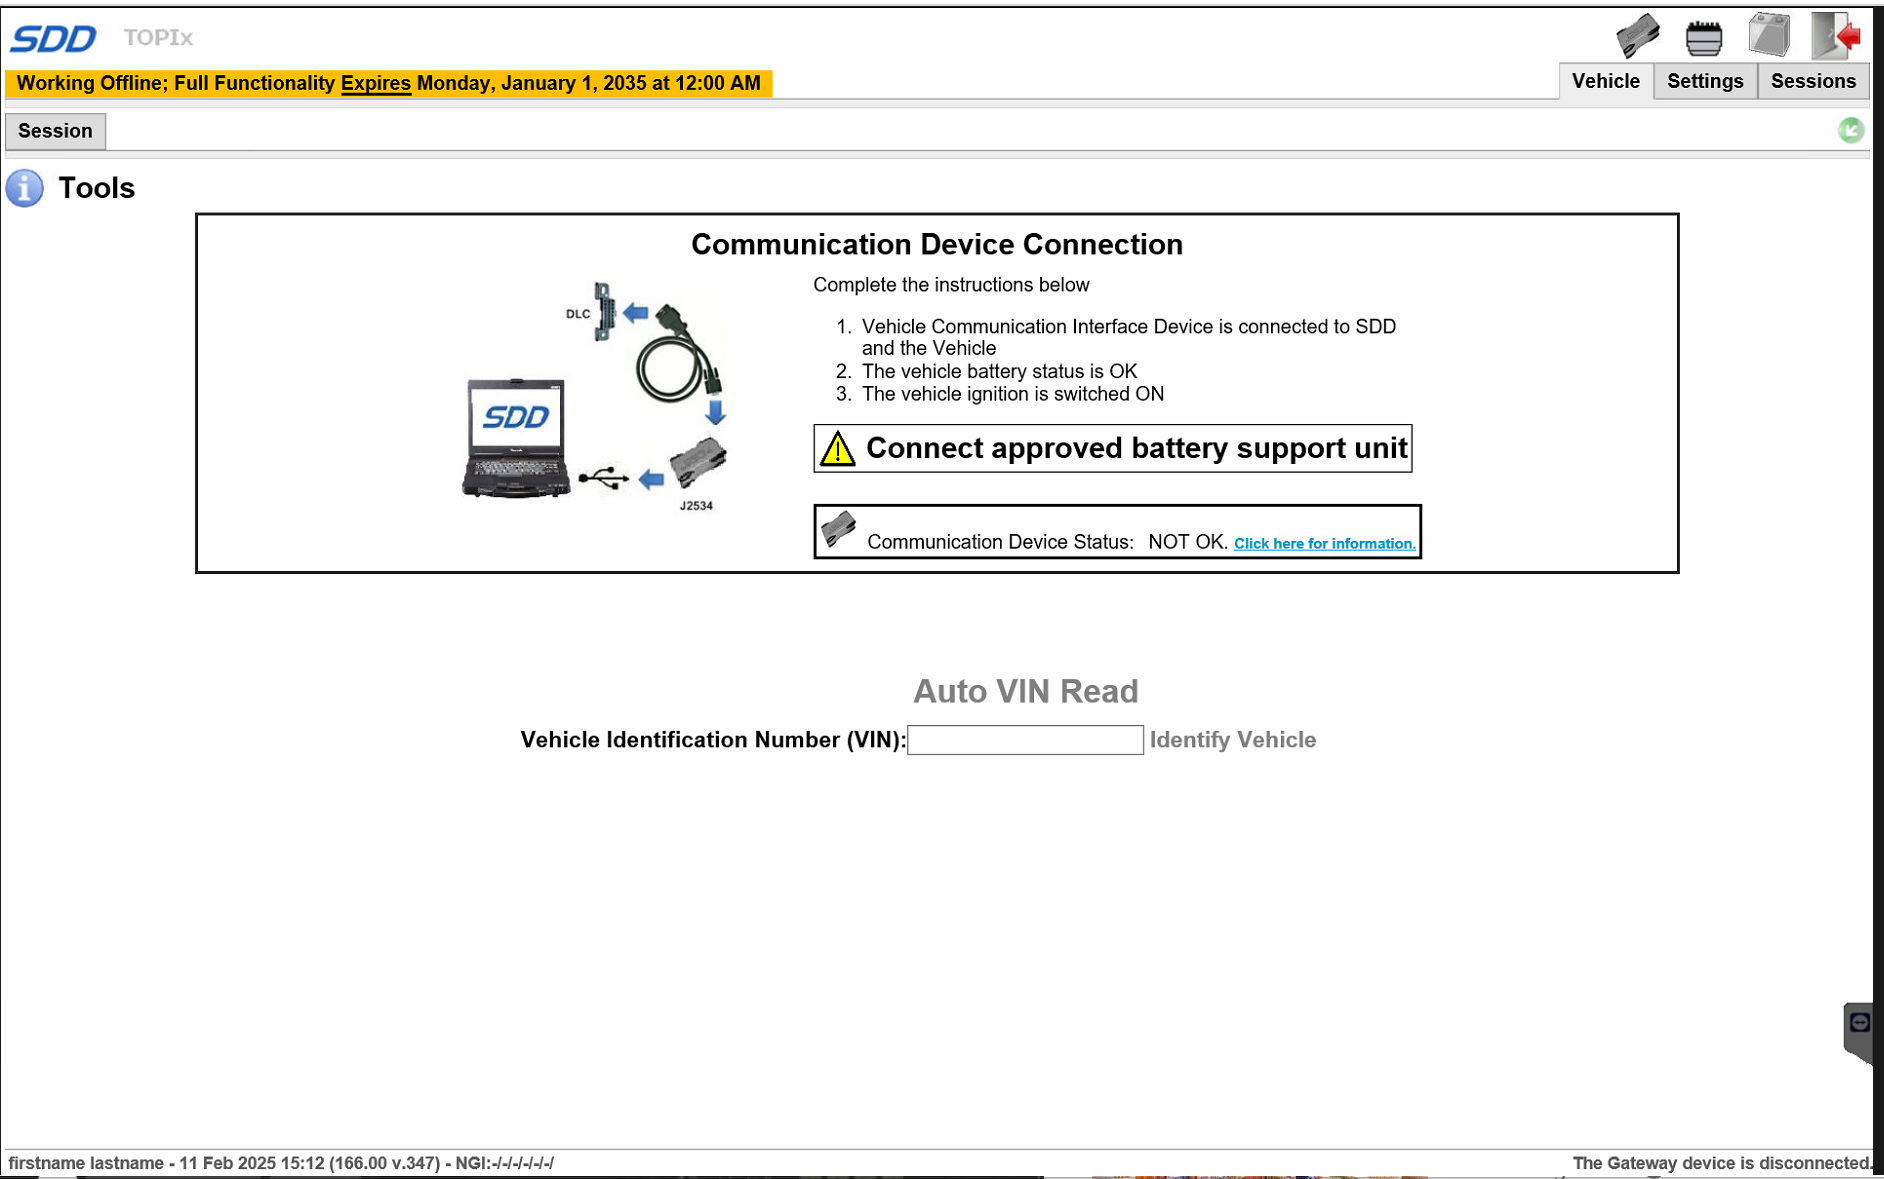Click the vehicle battery icon in the header
Viewport: 1884px width, 1179px height.
[1768, 35]
